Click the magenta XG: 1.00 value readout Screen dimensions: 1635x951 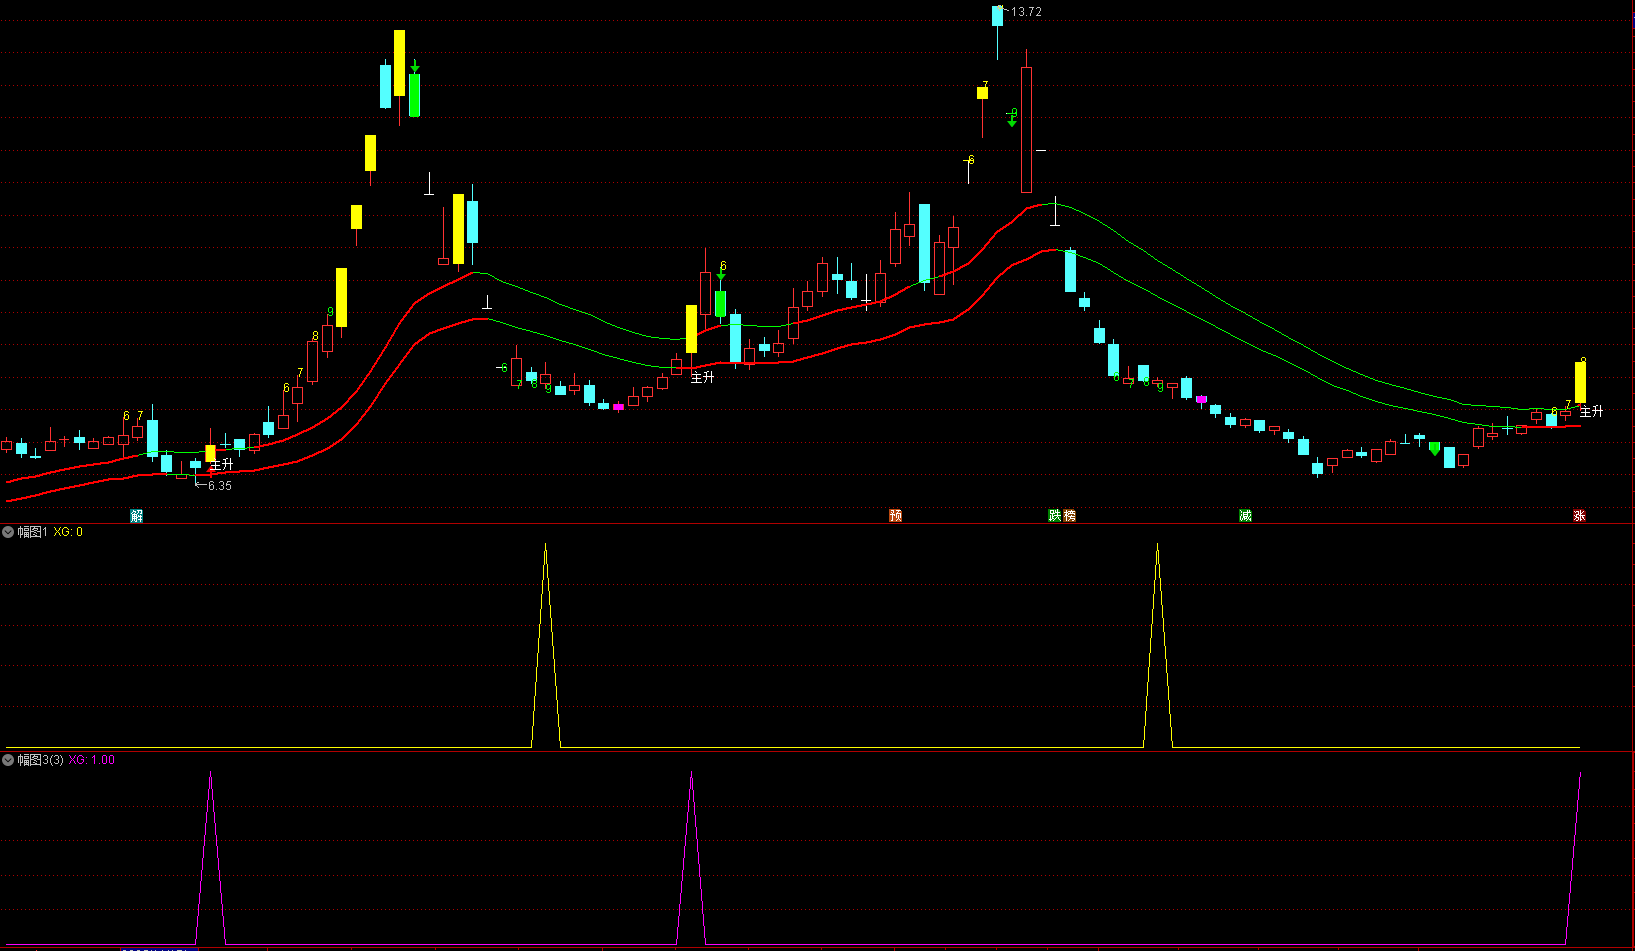91,760
